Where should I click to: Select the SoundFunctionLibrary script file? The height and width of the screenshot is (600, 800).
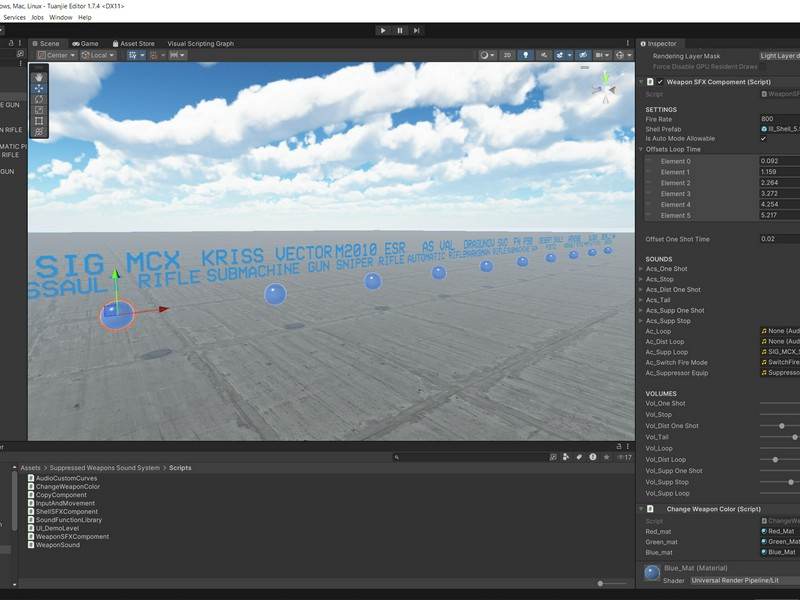(x=65, y=520)
